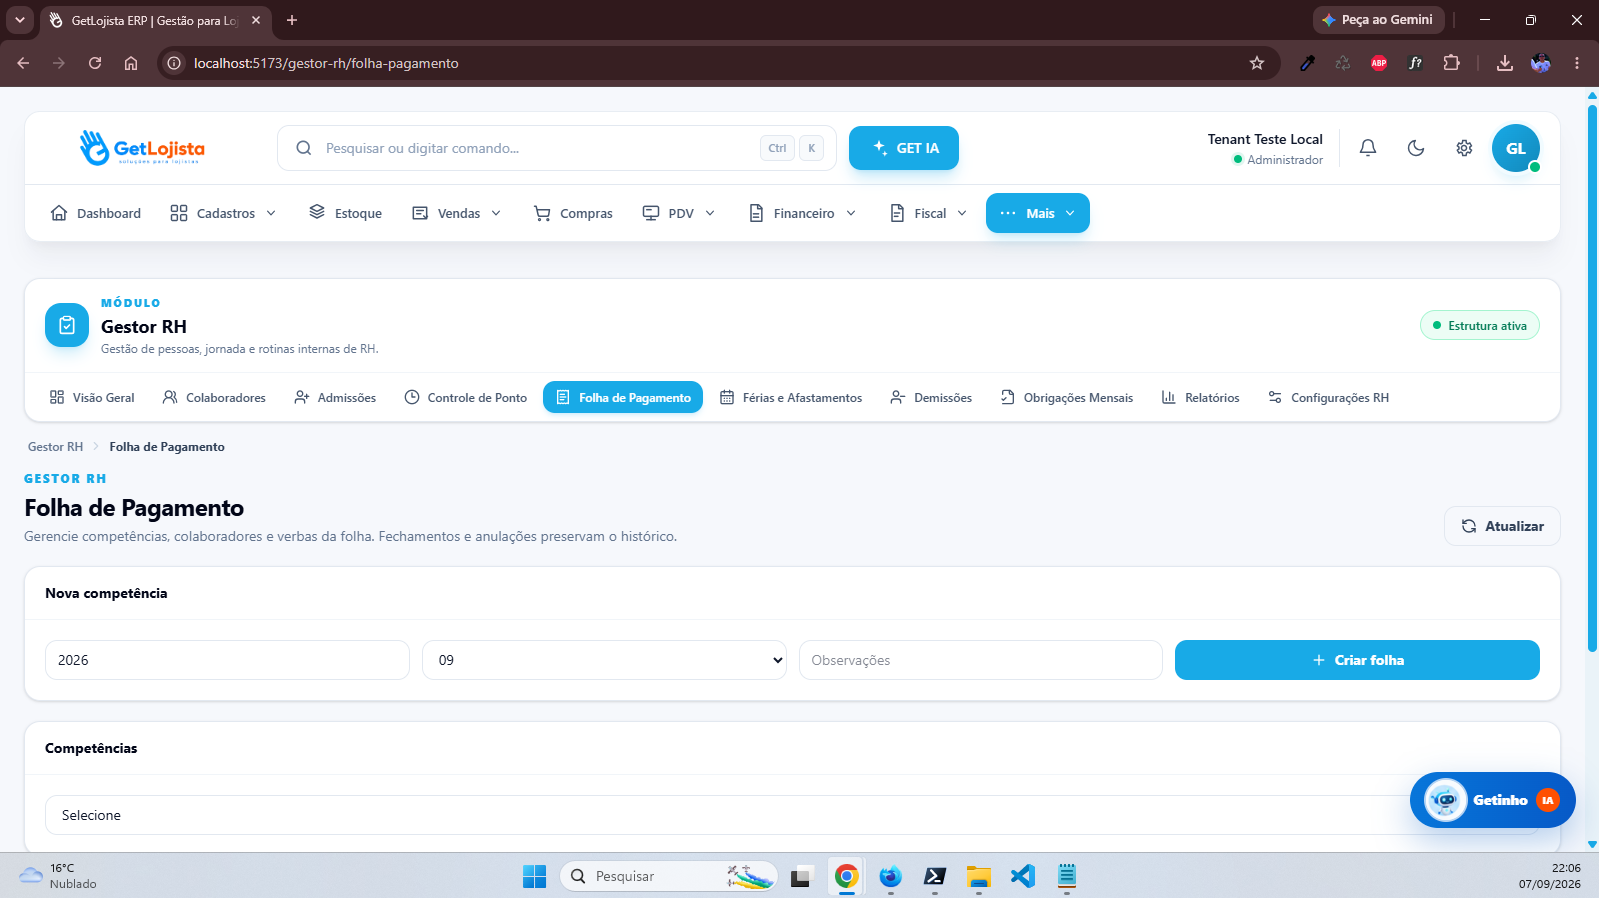This screenshot has height=898, width=1599.
Task: Reload the page
Action: [95, 63]
